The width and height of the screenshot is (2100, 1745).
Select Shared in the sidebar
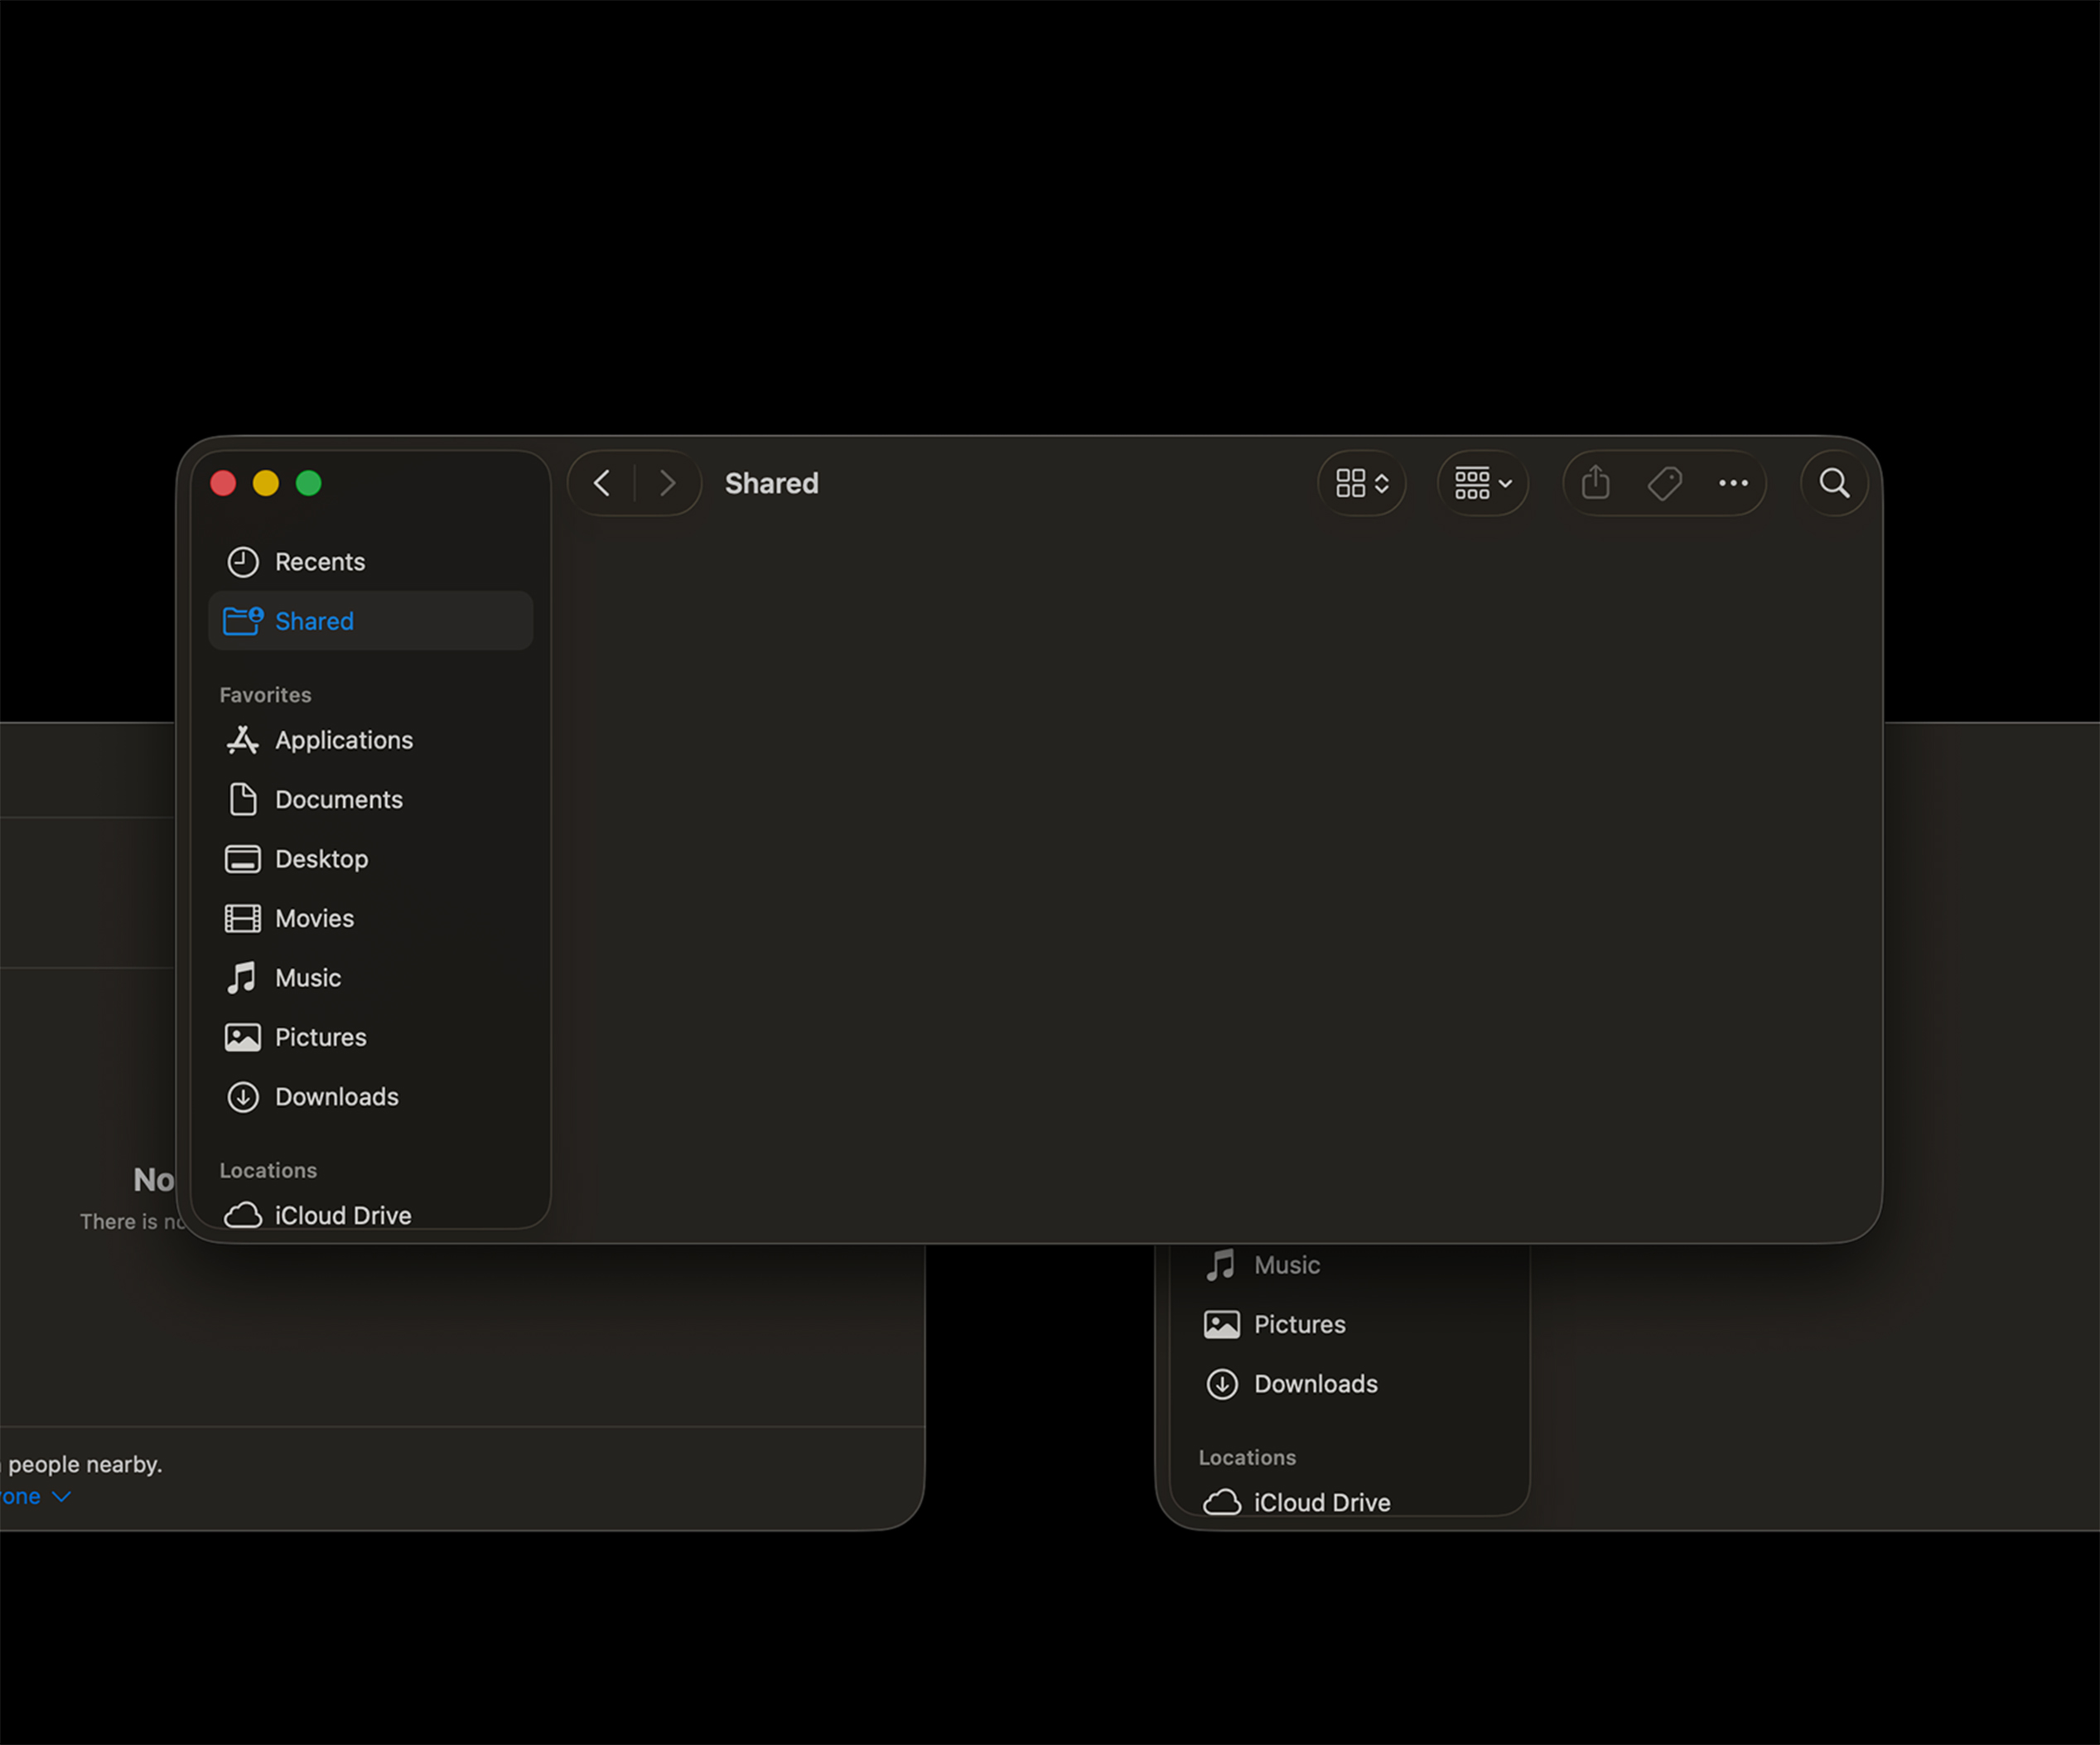tap(314, 620)
